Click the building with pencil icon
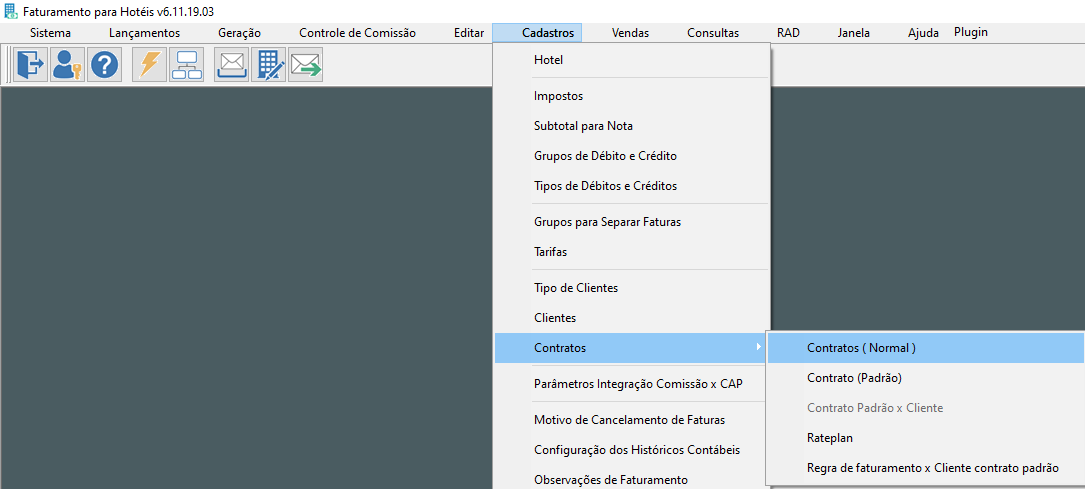This screenshot has width=1085, height=489. (x=268, y=65)
